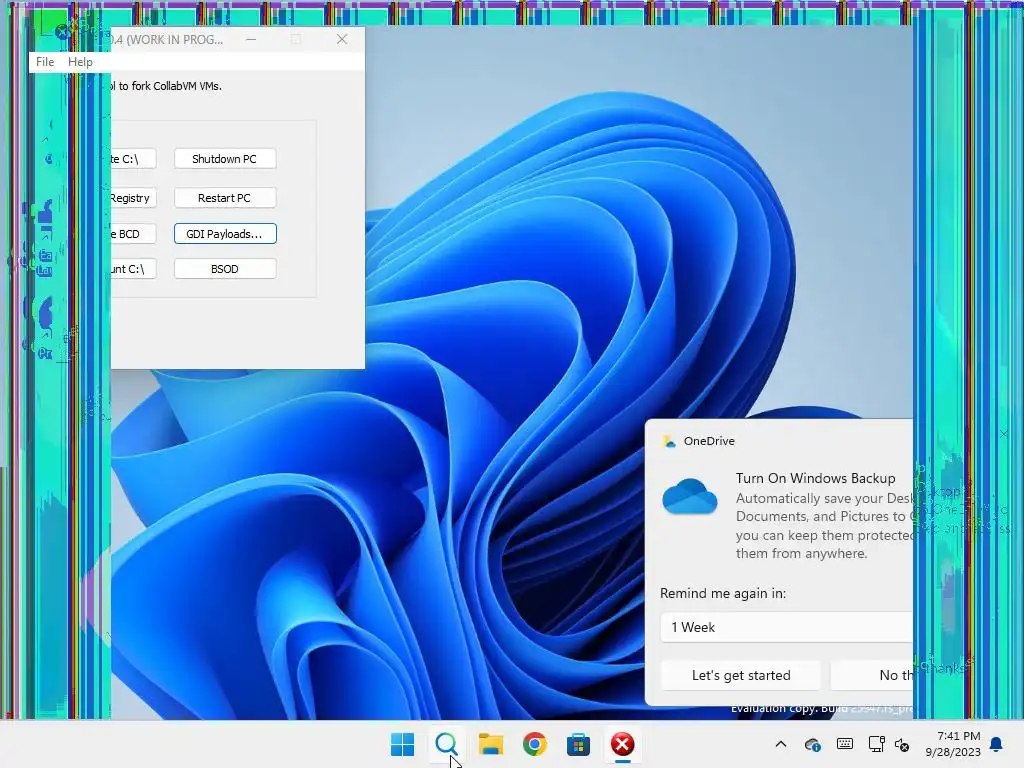
Task: Open File Explorer from taskbar
Action: click(x=490, y=744)
